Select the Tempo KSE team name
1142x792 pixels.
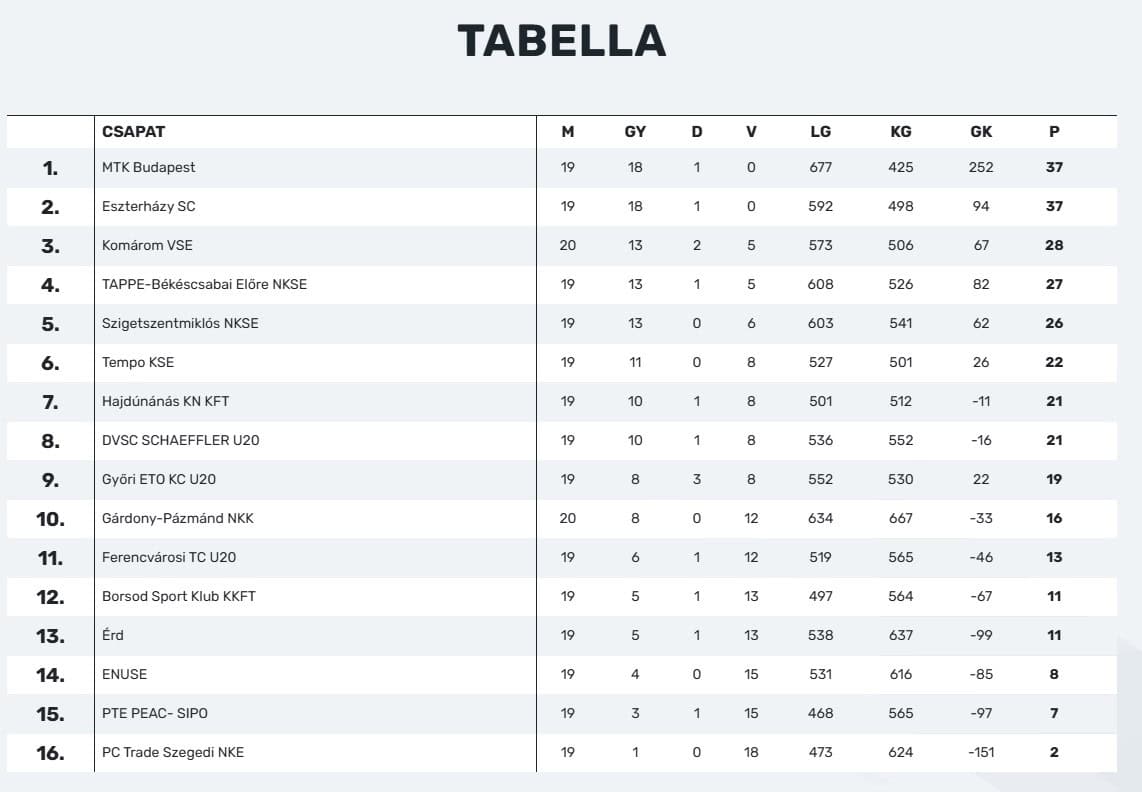pos(138,362)
